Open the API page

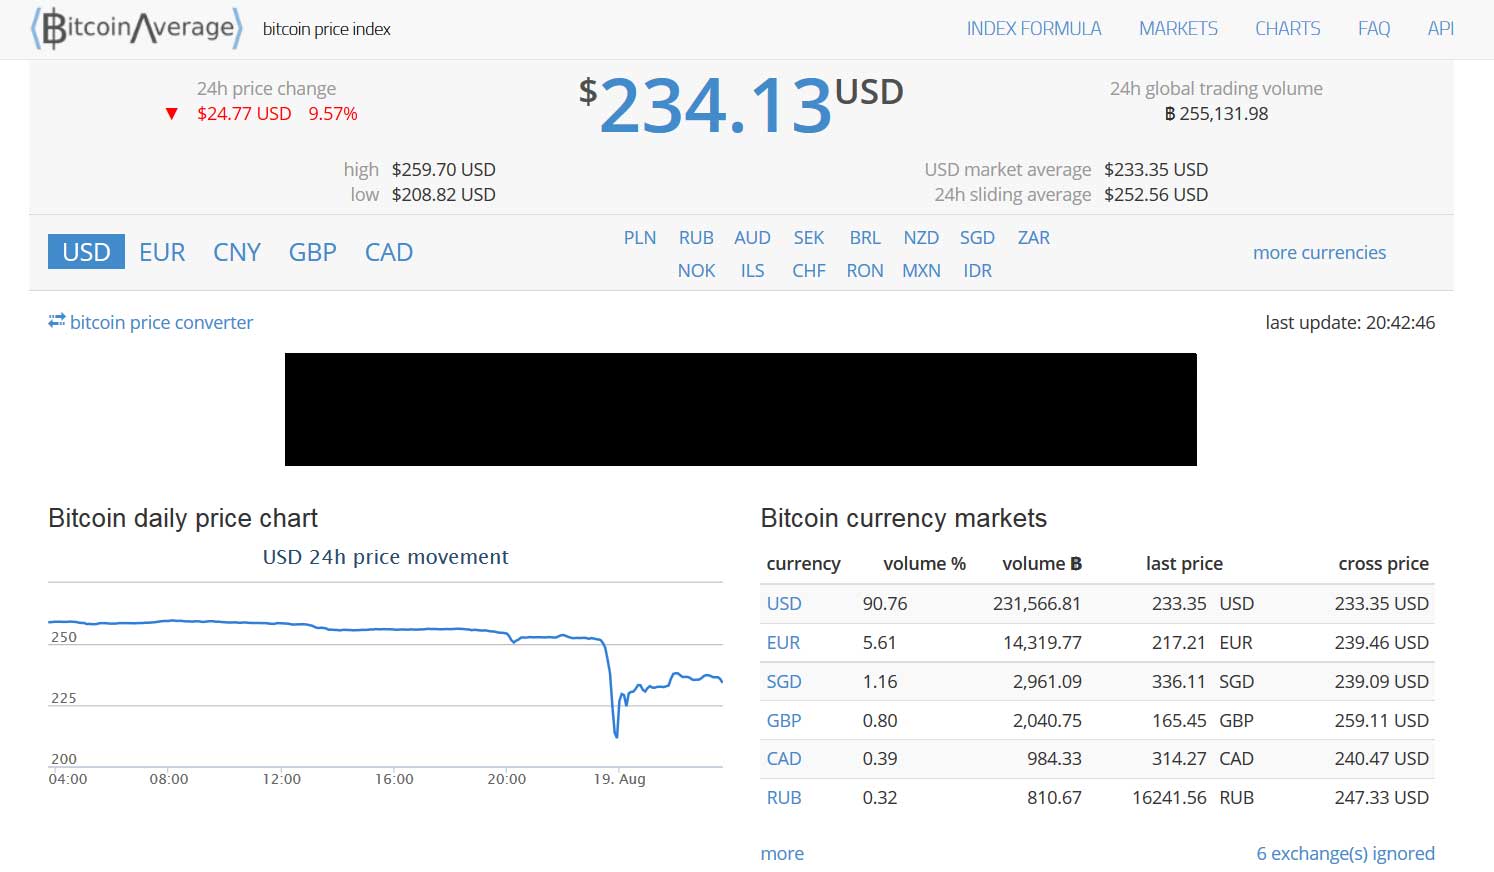tap(1440, 29)
